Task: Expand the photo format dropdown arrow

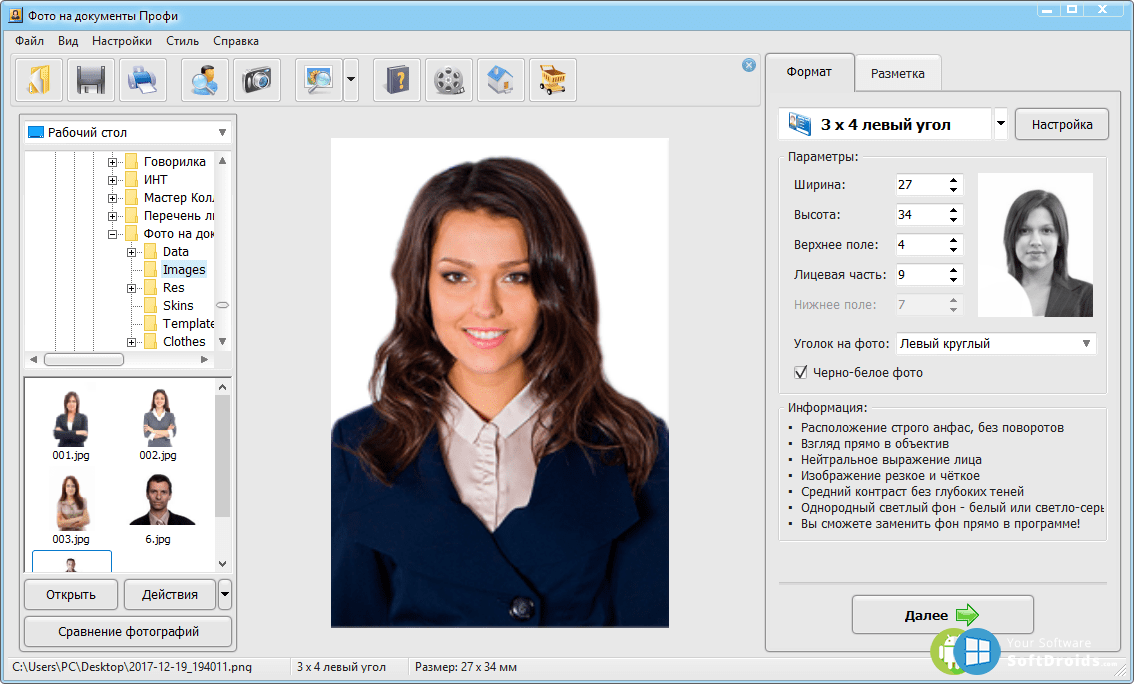Action: point(1001,125)
